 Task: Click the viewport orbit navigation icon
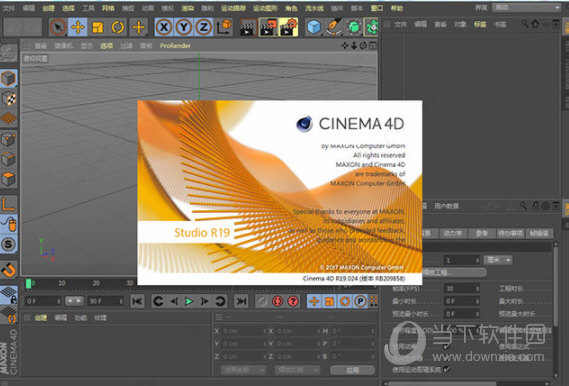pos(363,45)
